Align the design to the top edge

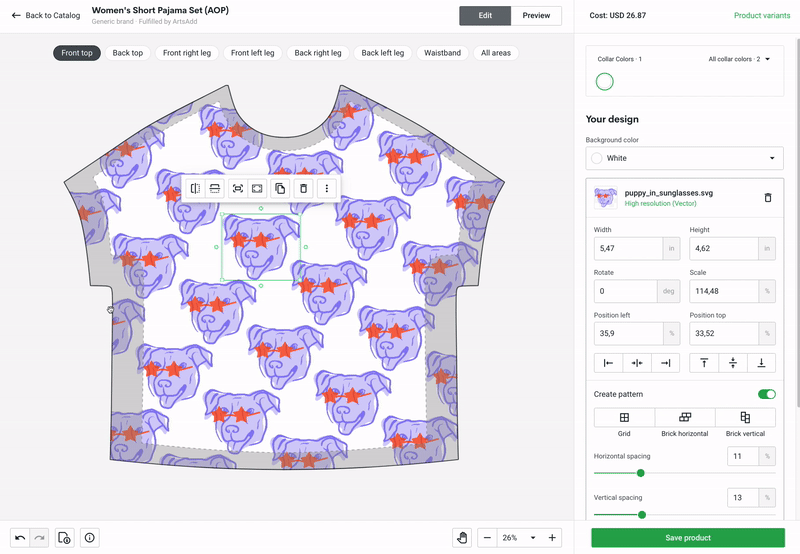[x=704, y=363]
